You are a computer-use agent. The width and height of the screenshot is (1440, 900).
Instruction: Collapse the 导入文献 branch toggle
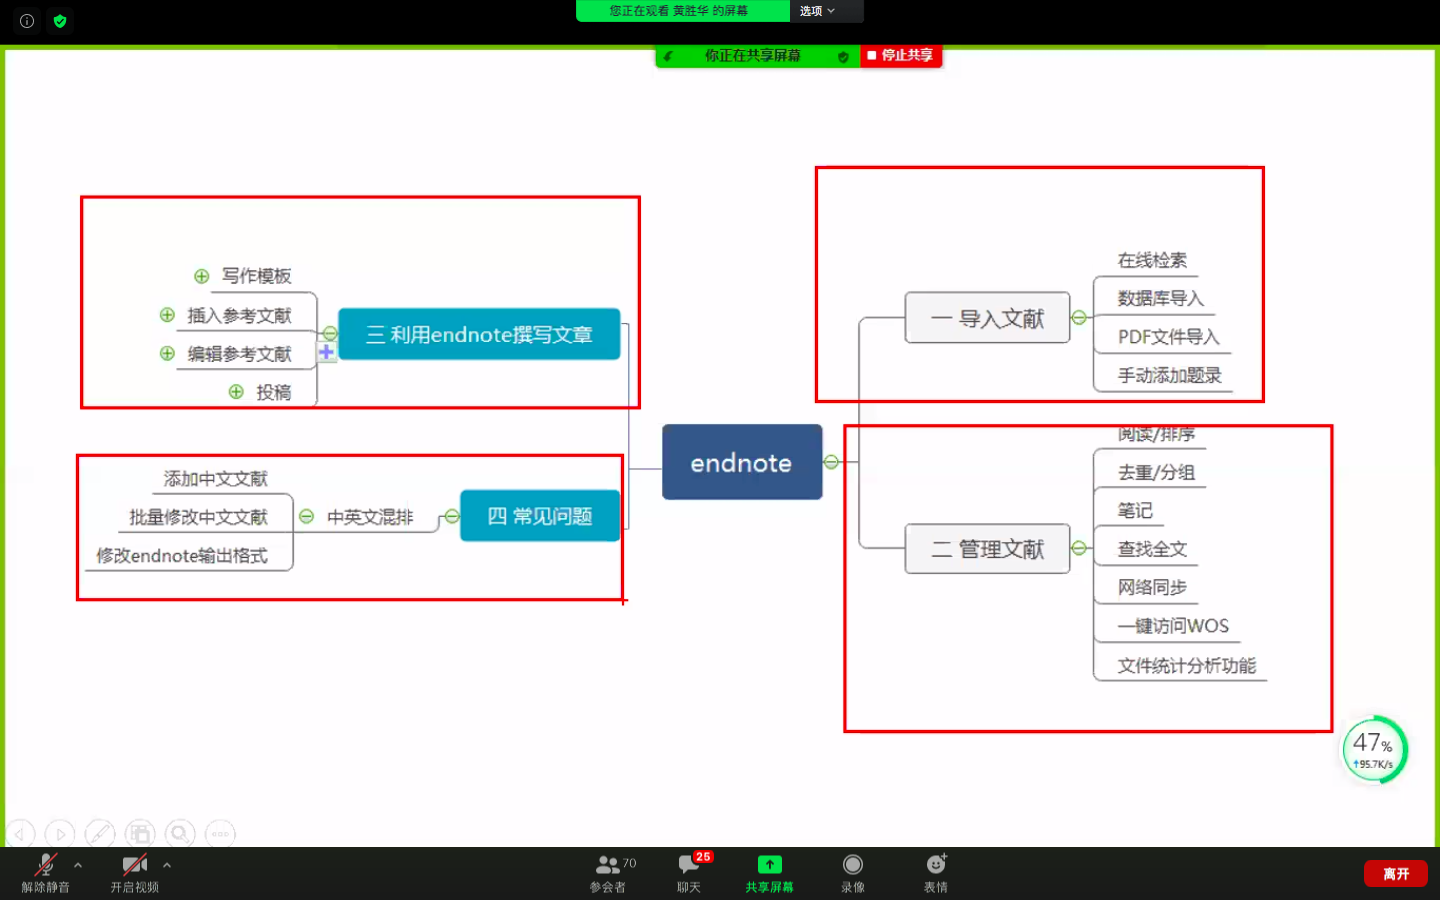[x=1079, y=318]
